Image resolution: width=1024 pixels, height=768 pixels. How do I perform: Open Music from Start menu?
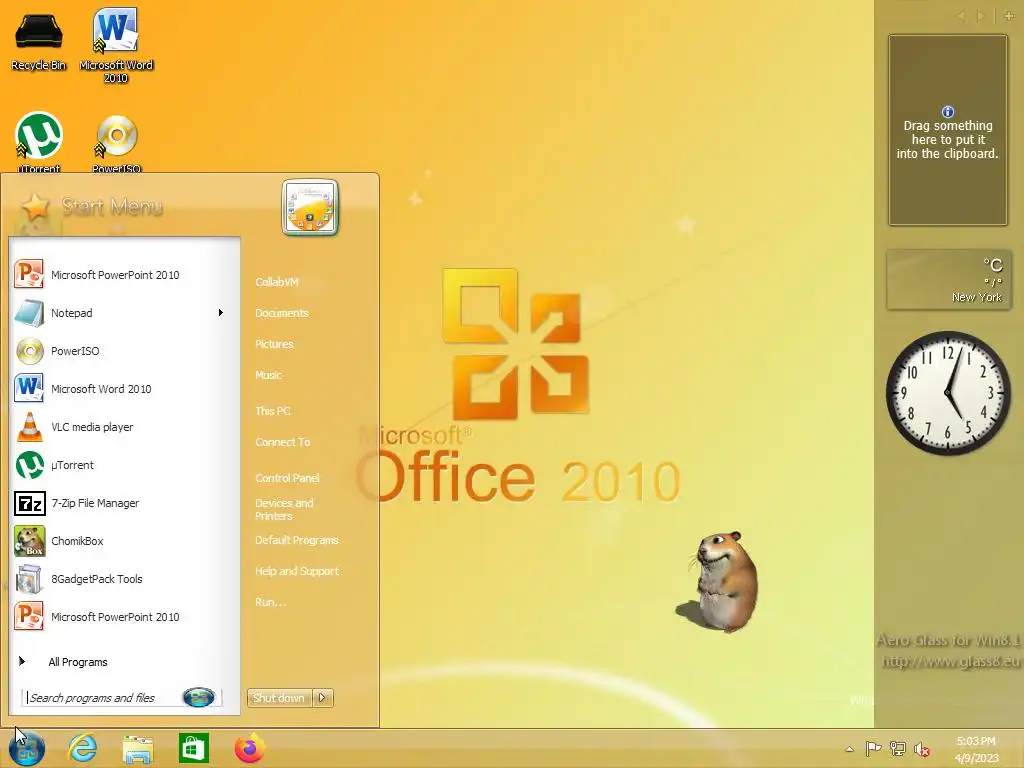coord(268,375)
